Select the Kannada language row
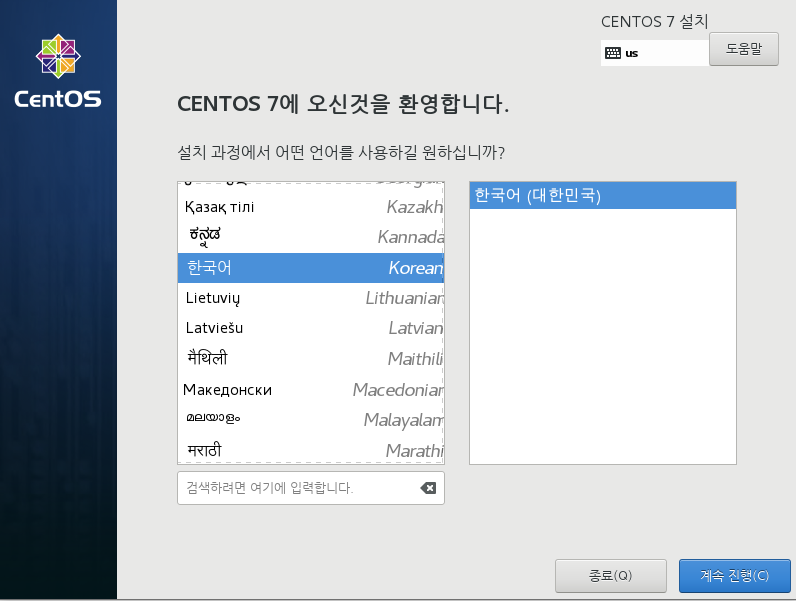Viewport: 796px width, 601px height. click(x=311, y=237)
